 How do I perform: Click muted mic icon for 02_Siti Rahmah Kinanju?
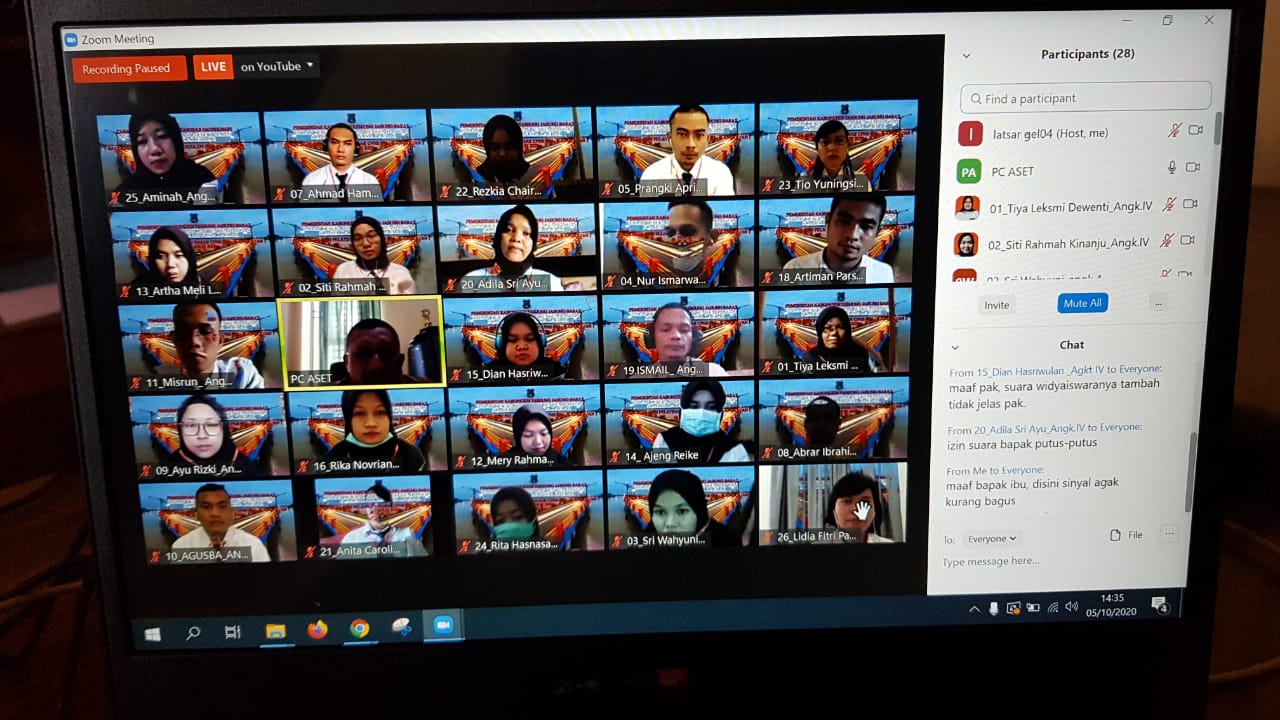coord(1167,241)
